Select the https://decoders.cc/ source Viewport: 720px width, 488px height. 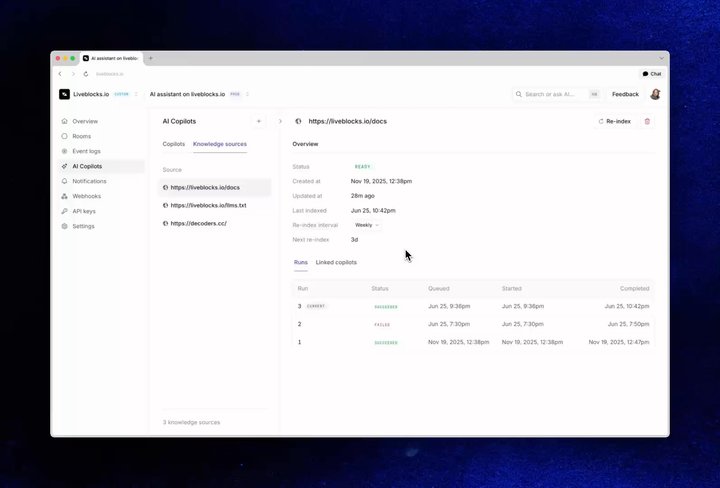coord(215,224)
